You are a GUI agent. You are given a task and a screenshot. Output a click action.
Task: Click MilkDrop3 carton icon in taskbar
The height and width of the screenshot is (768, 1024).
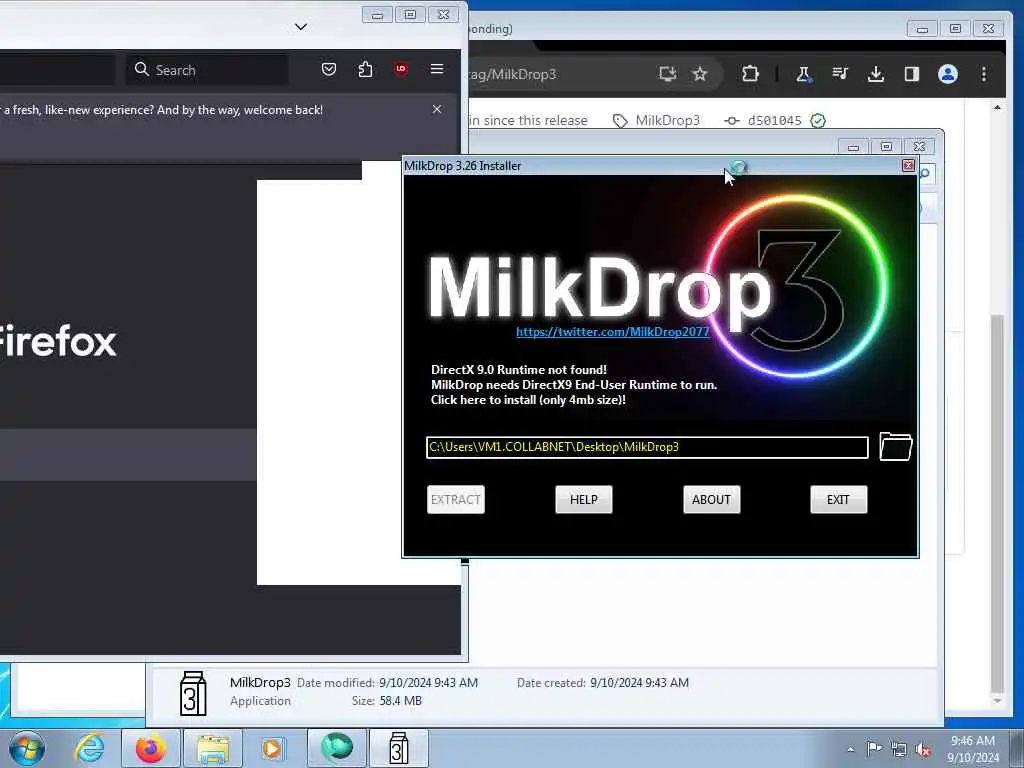399,748
